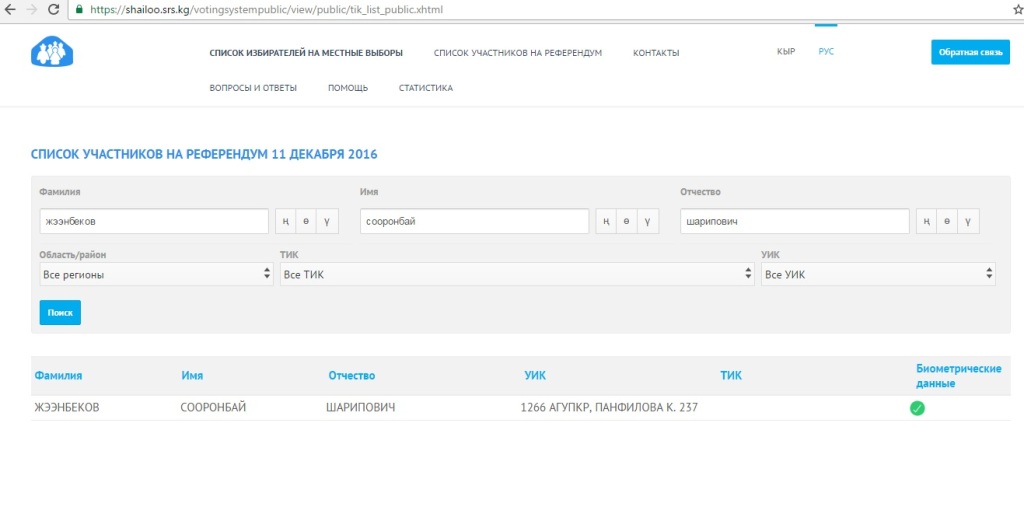Screen dimensions: 1024x514
Task: Insert letter ү next to Отчество field
Action: pyautogui.click(x=969, y=221)
